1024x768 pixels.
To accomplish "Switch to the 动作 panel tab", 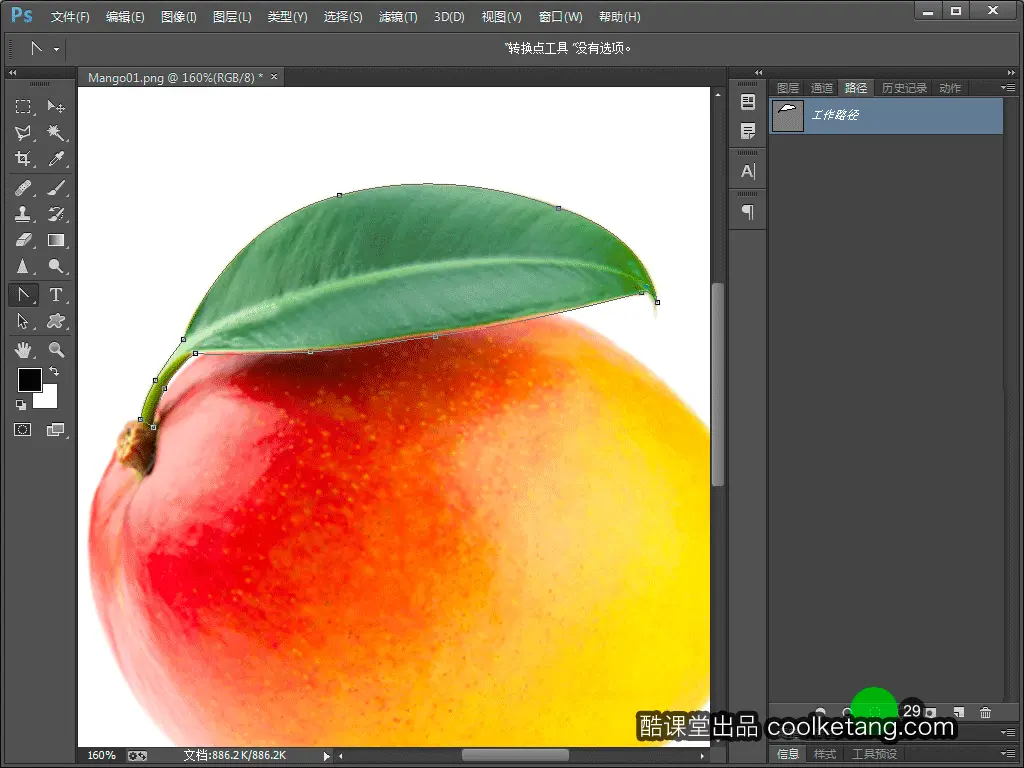I will coord(950,88).
